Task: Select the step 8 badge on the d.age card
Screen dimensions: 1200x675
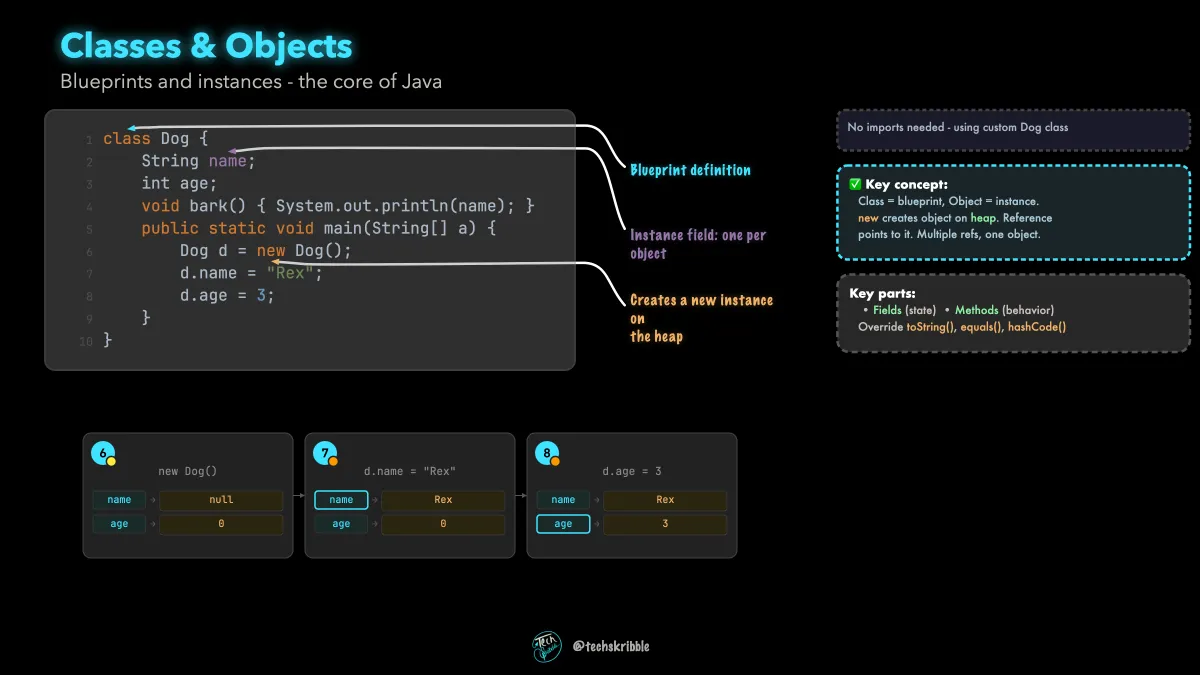Action: [548, 453]
